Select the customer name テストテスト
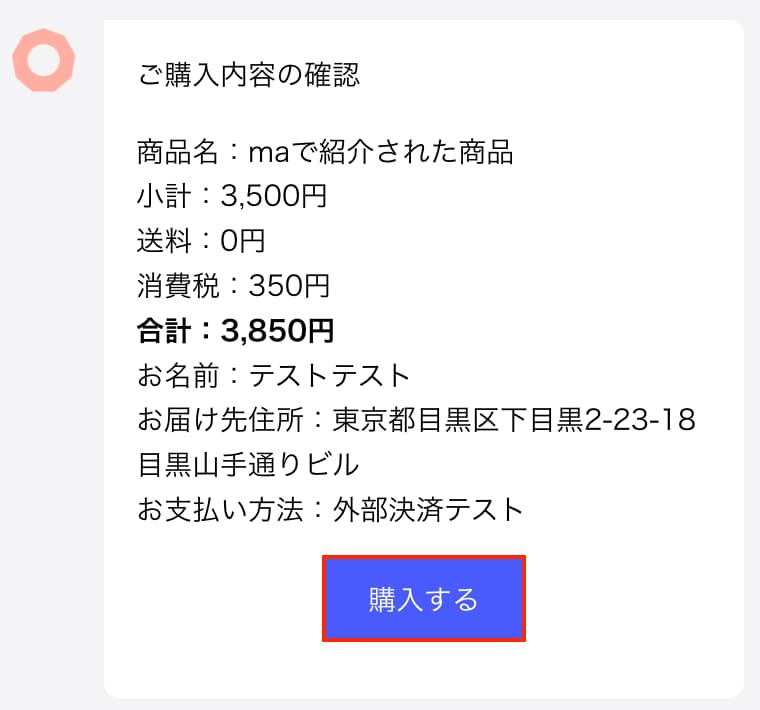The width and height of the screenshot is (760, 710). coord(331,375)
